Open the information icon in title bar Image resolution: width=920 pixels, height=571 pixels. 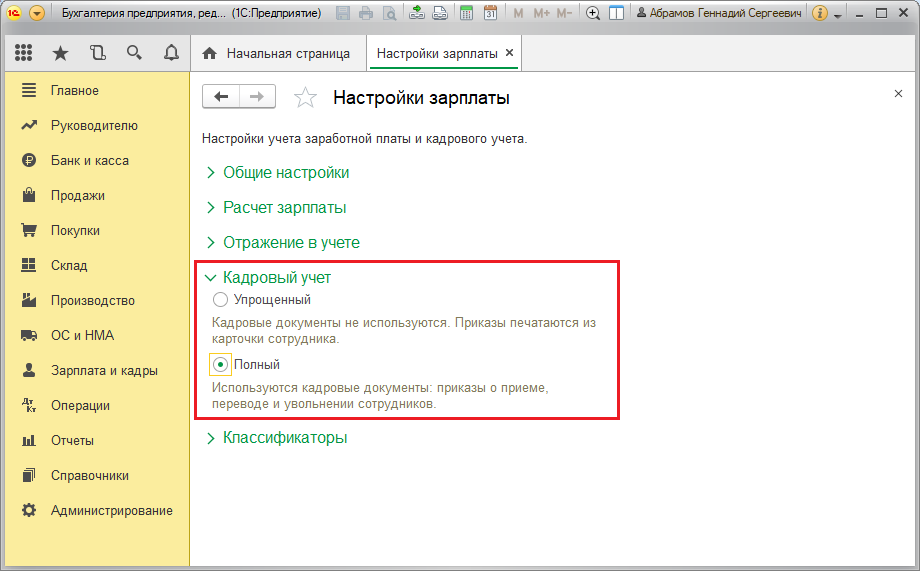820,13
